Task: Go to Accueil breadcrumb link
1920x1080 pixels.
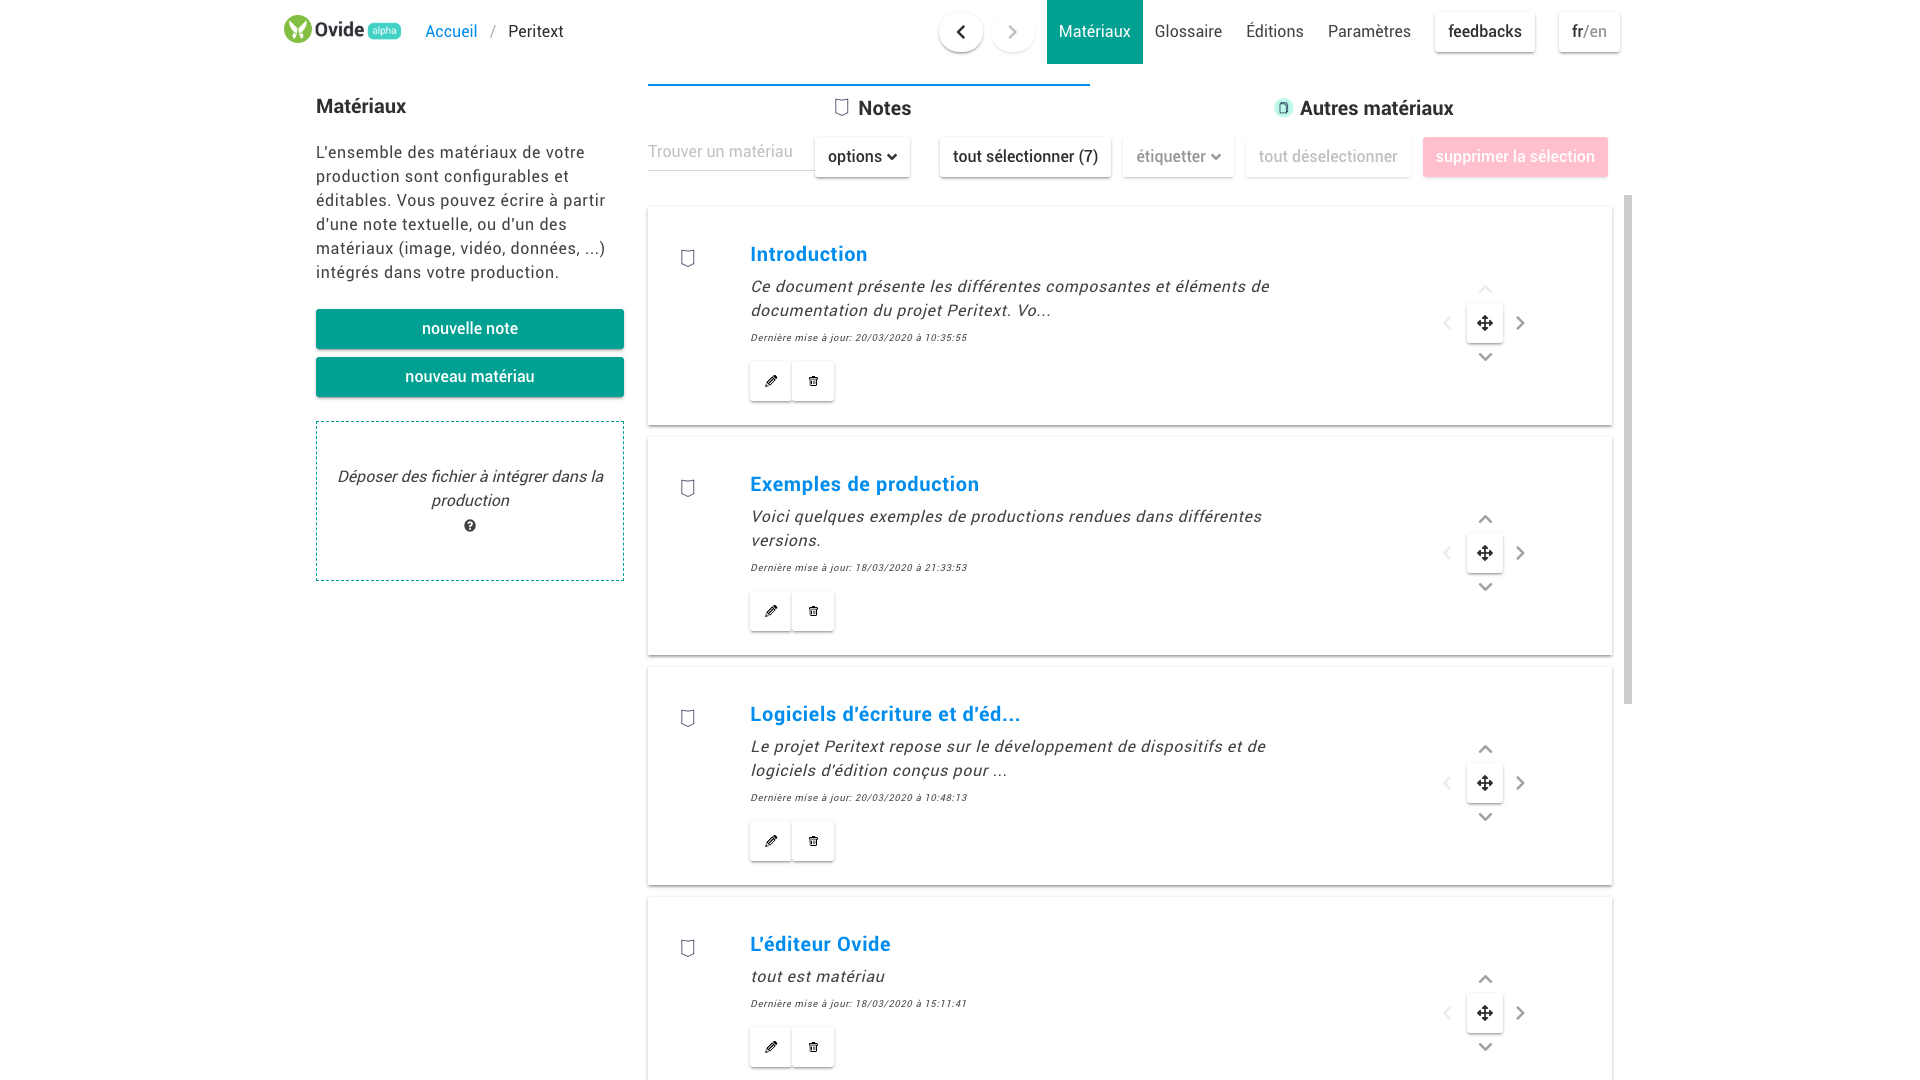Action: point(451,32)
